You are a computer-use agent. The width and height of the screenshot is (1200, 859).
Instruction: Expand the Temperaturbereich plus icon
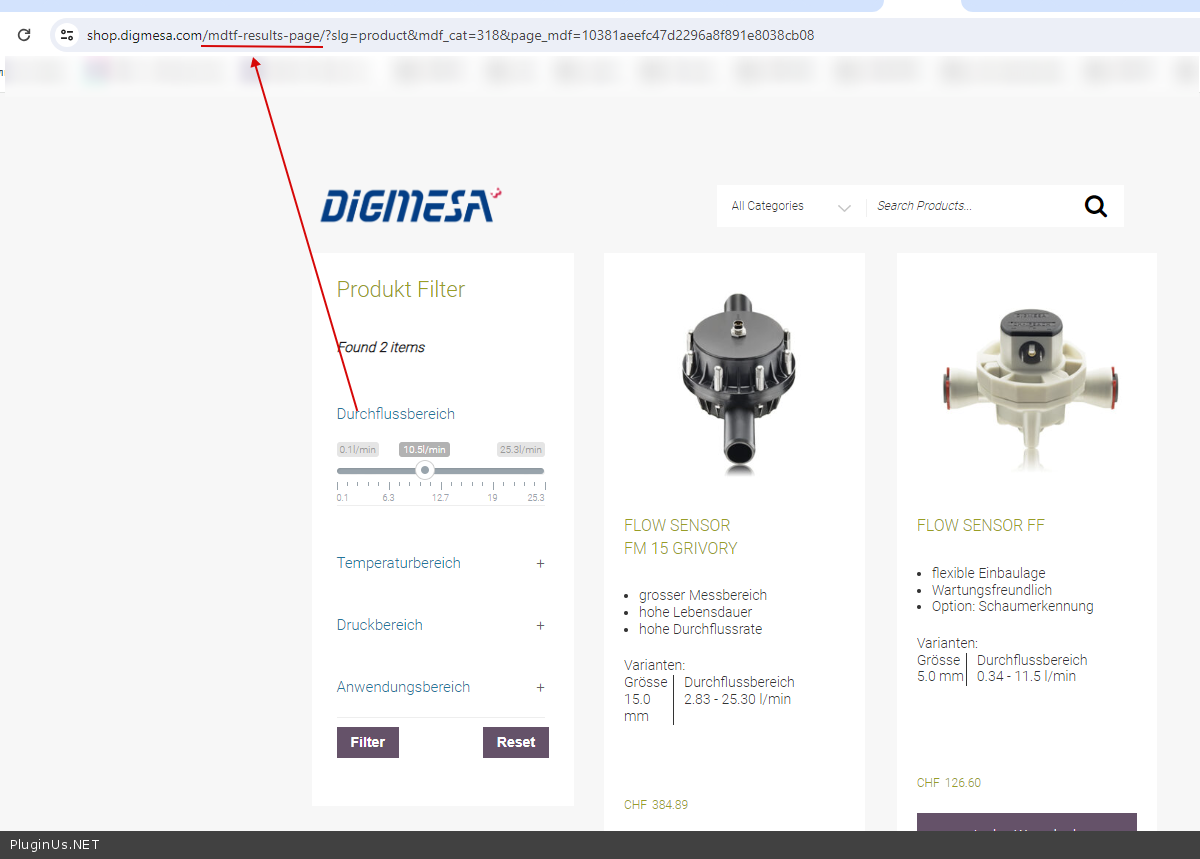(x=540, y=564)
